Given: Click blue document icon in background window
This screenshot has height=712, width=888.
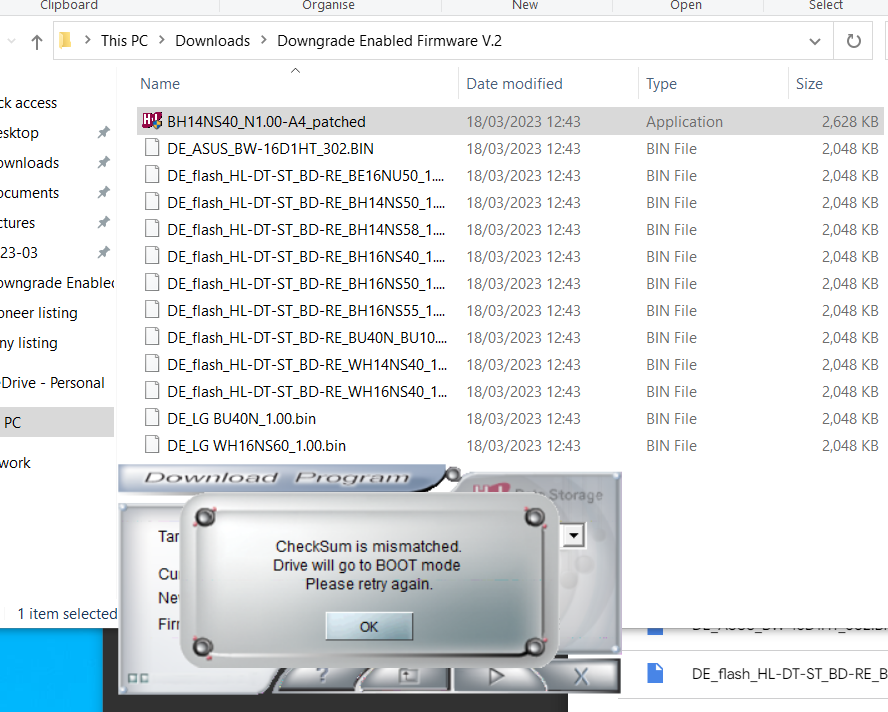Looking at the screenshot, I should (x=655, y=673).
